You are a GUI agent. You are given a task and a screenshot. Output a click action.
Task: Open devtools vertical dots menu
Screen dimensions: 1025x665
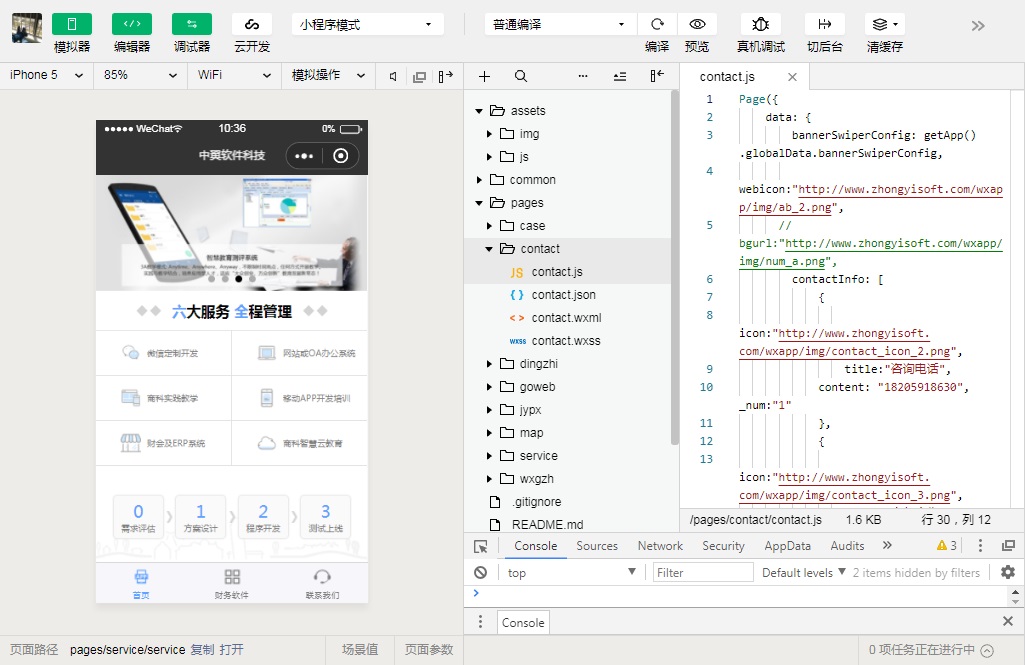pos(980,545)
